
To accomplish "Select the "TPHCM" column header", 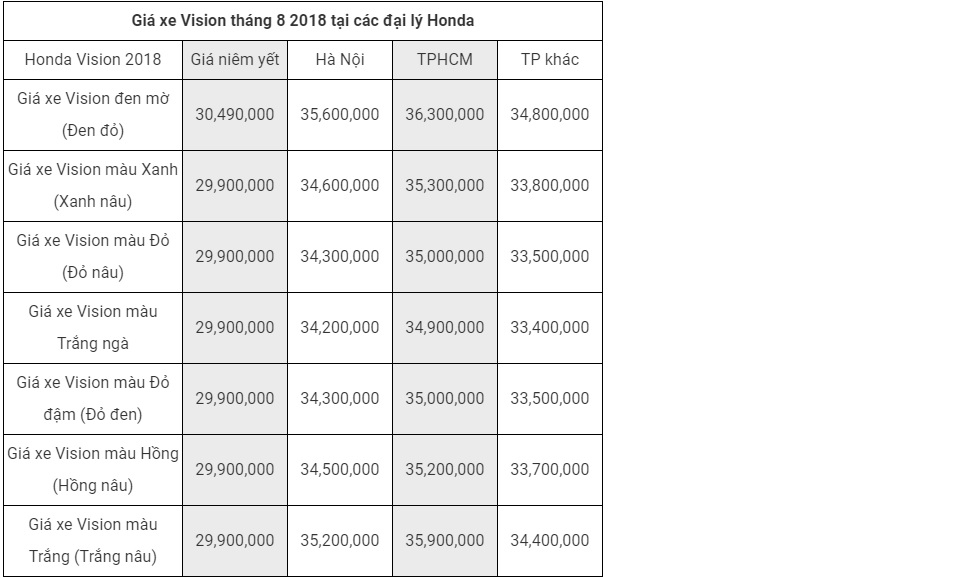I will (x=445, y=59).
